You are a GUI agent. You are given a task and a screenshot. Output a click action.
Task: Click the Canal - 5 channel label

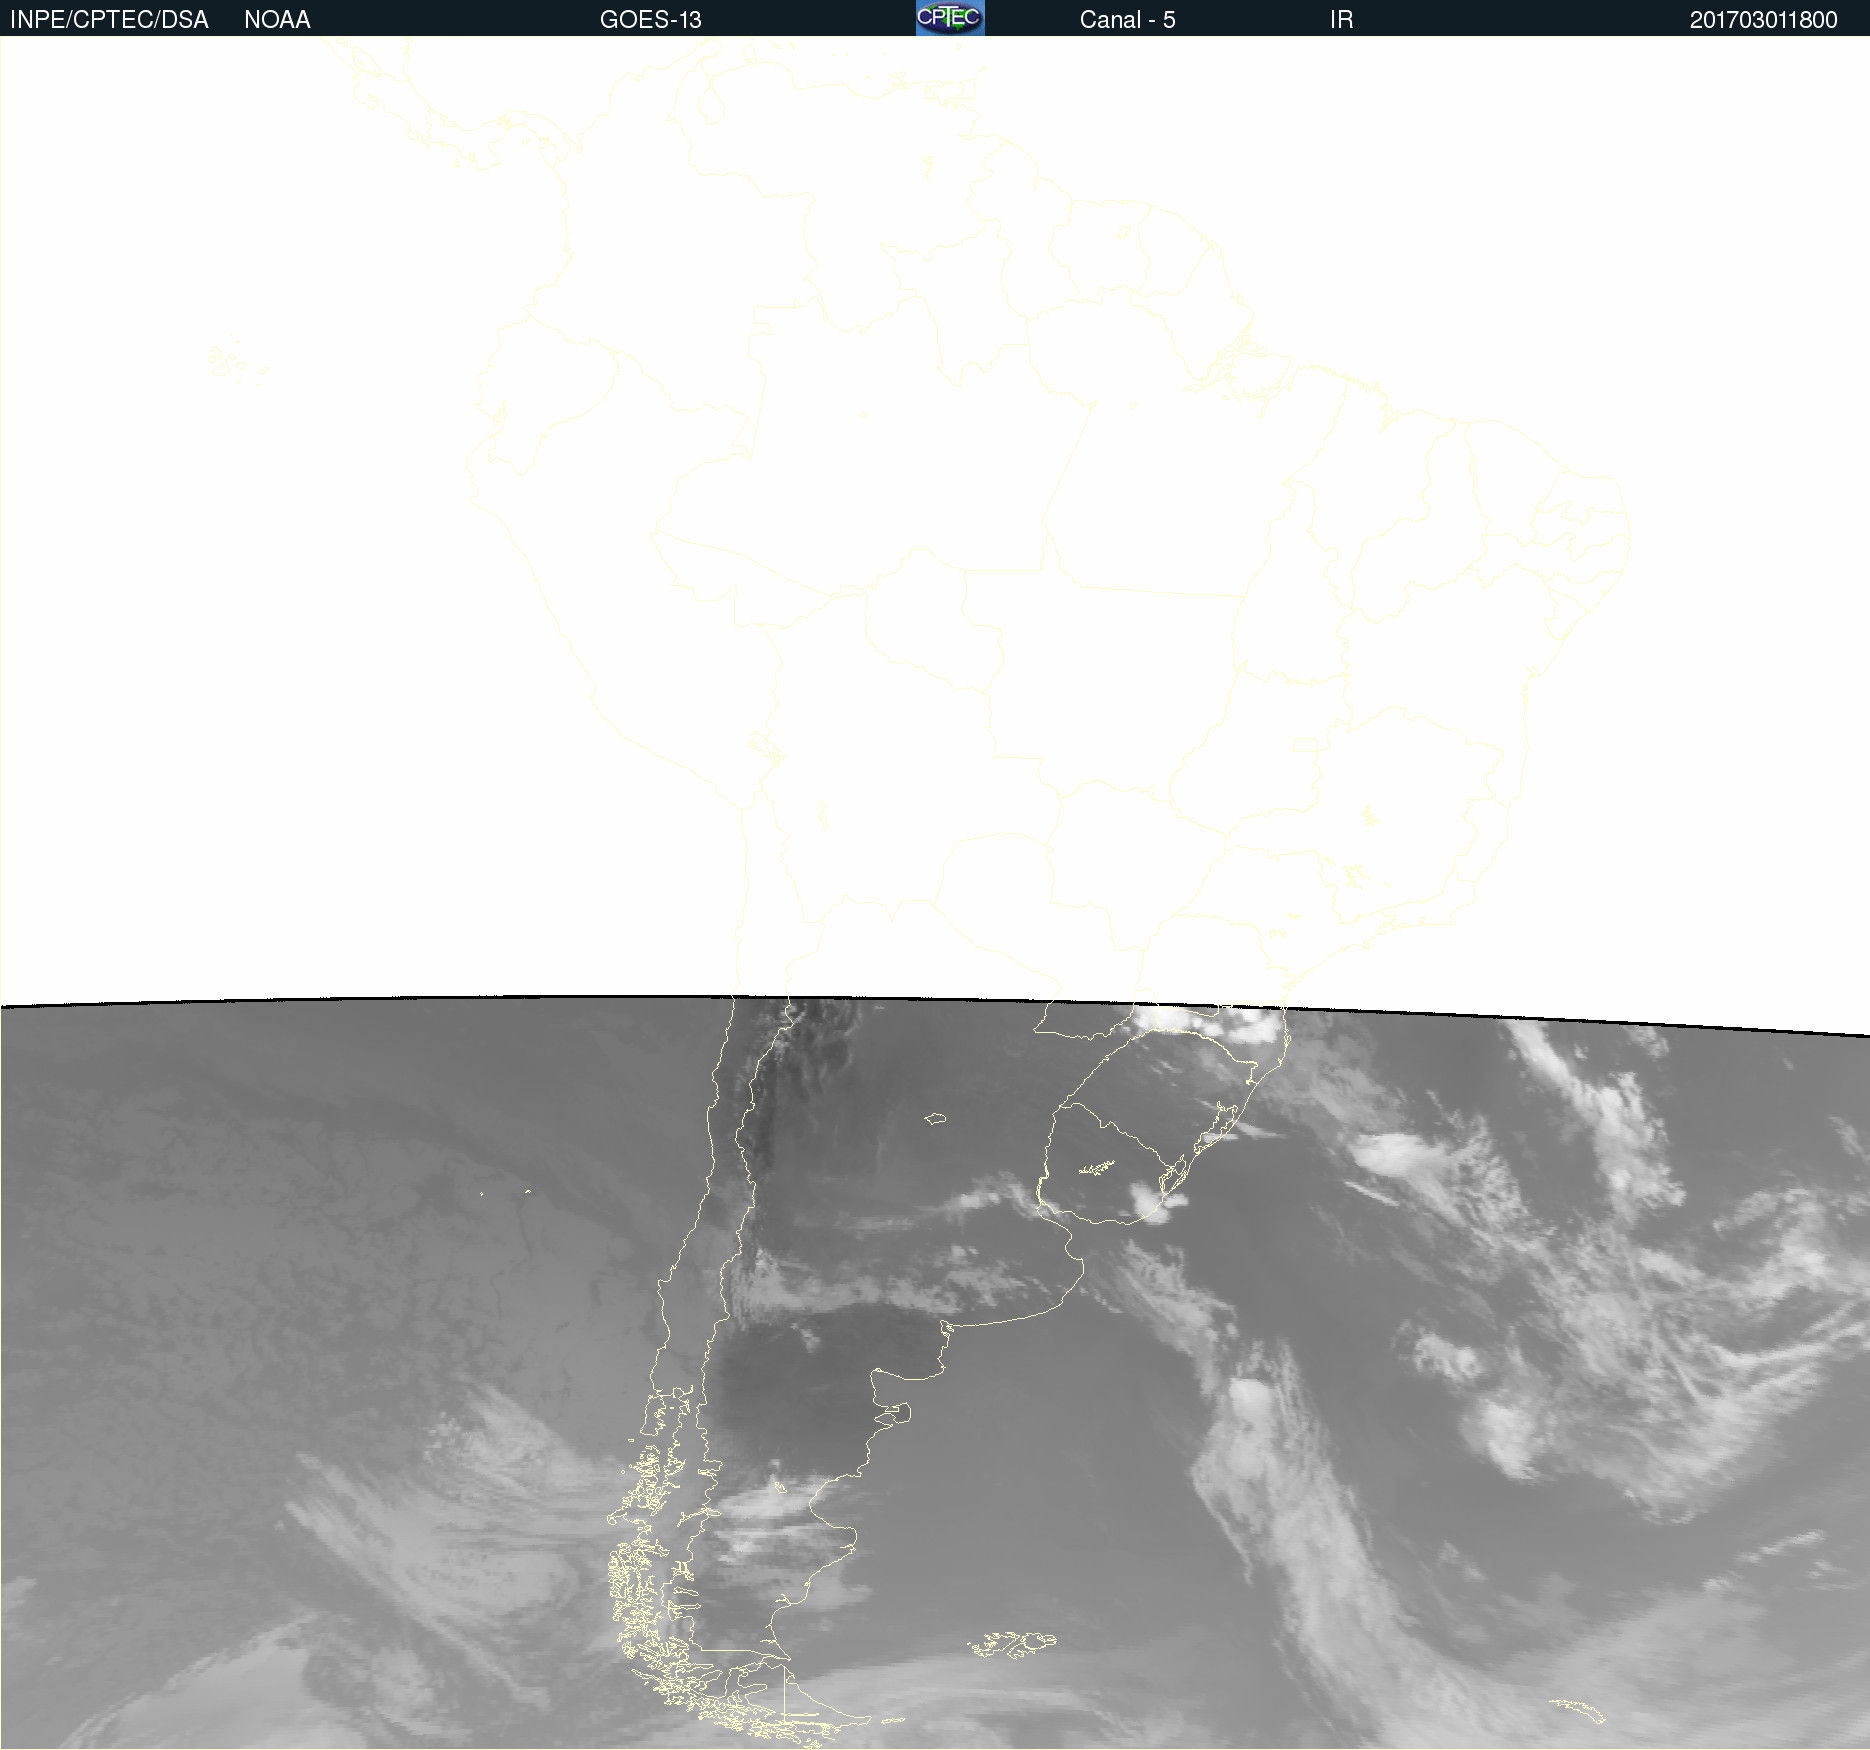point(1127,20)
